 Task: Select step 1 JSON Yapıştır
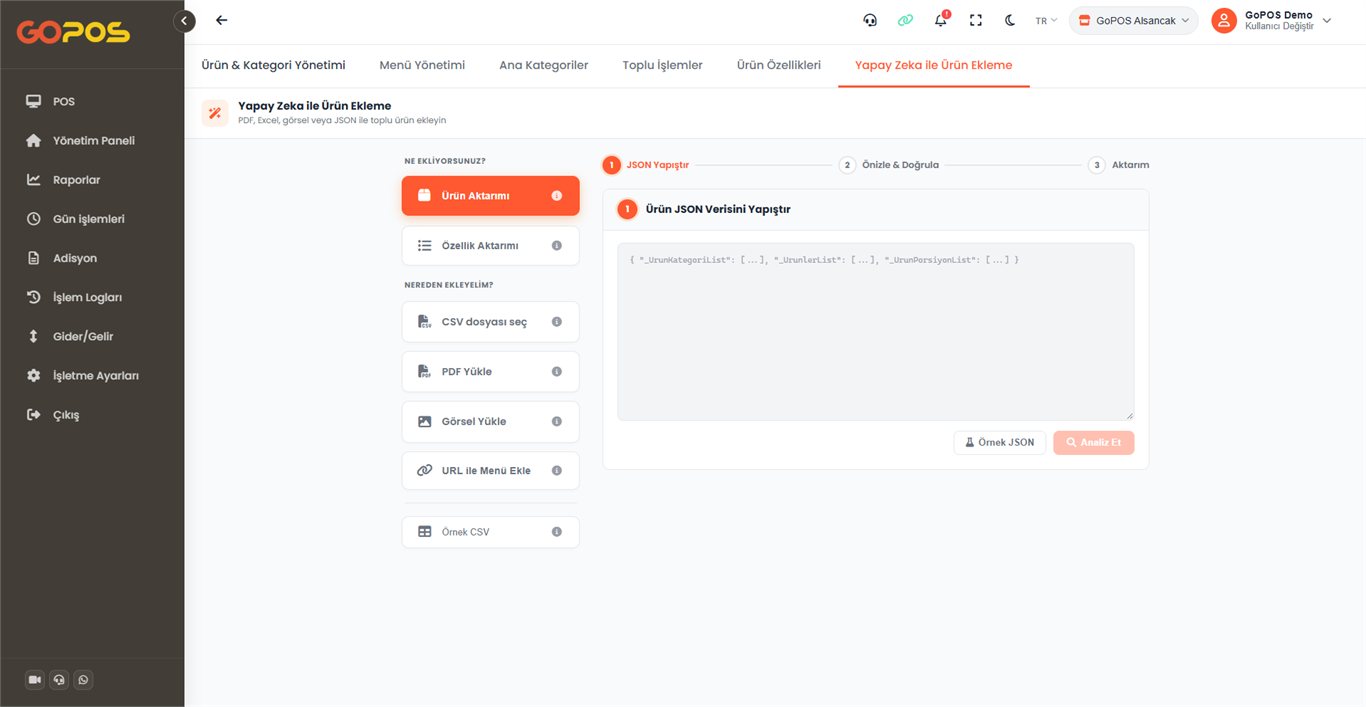coord(646,165)
